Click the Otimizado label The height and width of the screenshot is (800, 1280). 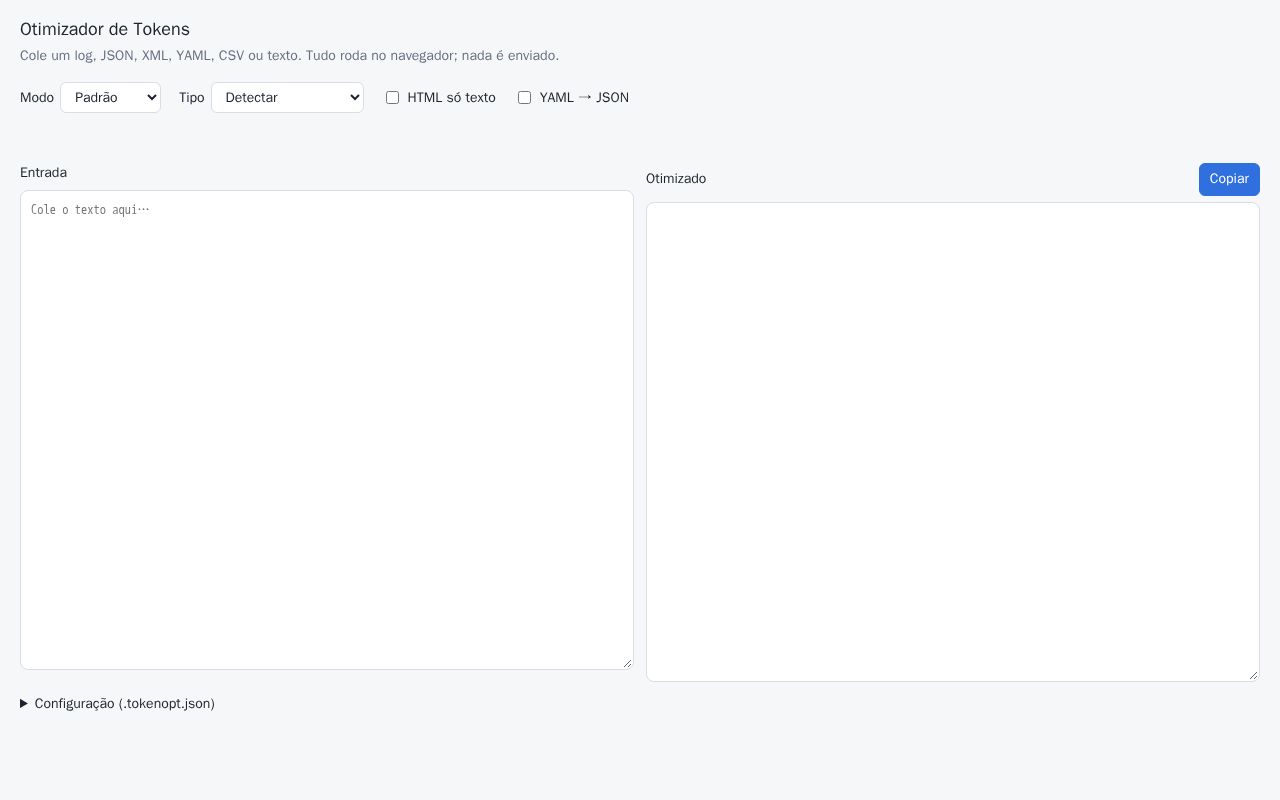676,178
